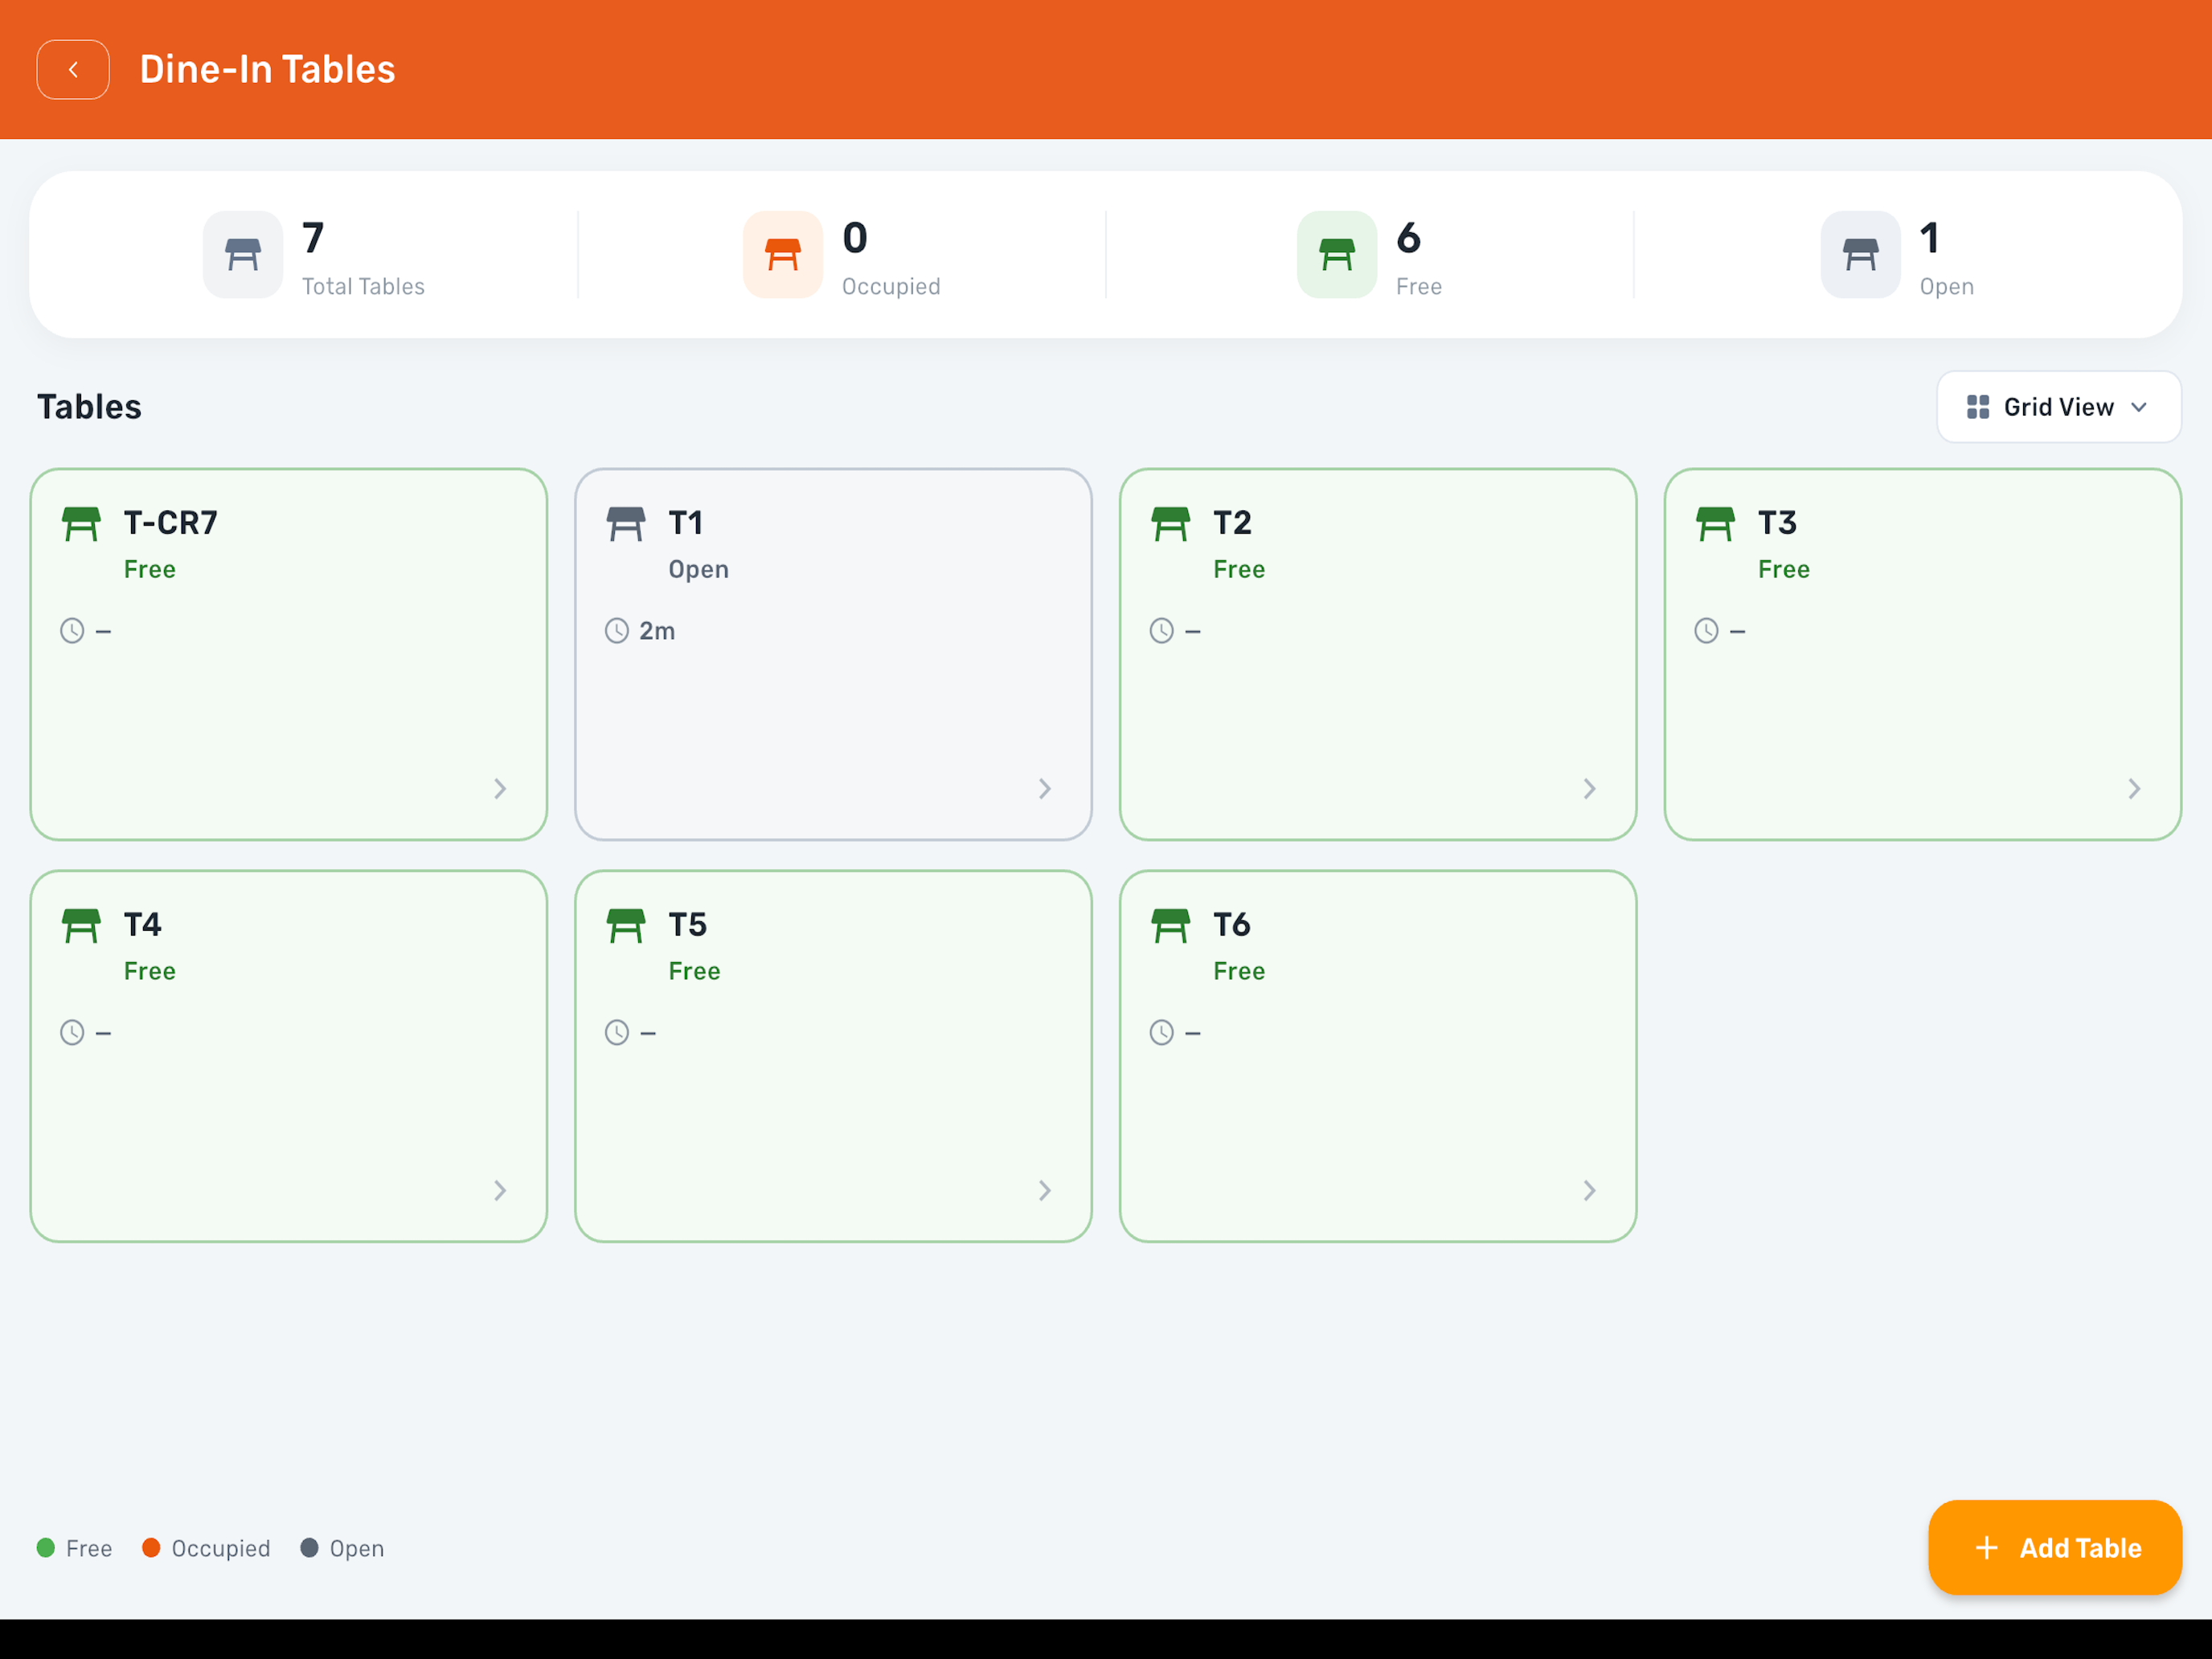The width and height of the screenshot is (2212, 1659).
Task: Select the T-CR7 table name
Action: (171, 523)
